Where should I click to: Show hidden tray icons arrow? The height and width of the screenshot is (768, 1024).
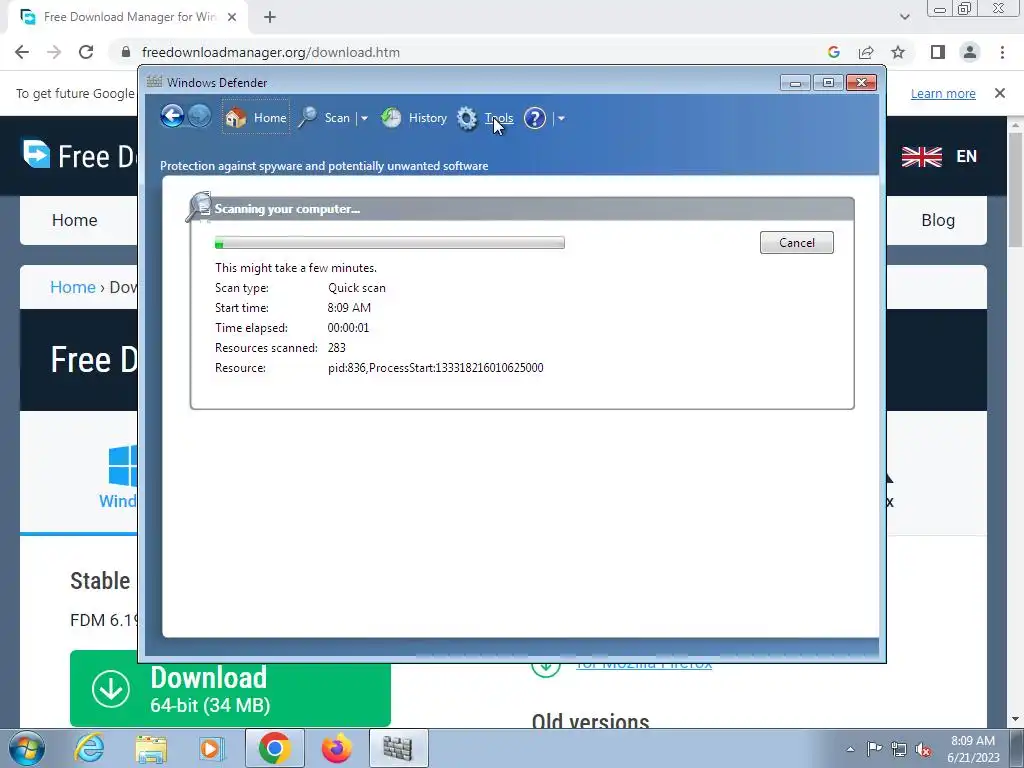(850, 749)
